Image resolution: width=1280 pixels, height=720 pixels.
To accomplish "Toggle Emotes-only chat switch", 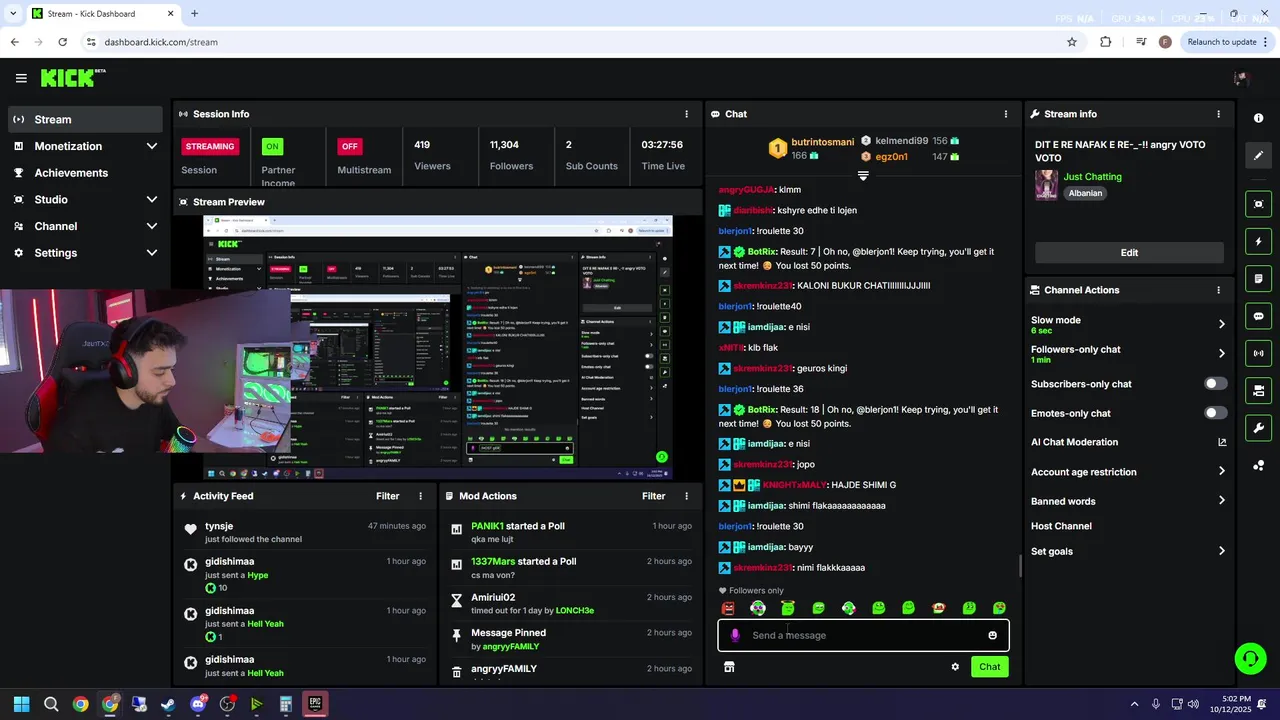I will (1215, 413).
